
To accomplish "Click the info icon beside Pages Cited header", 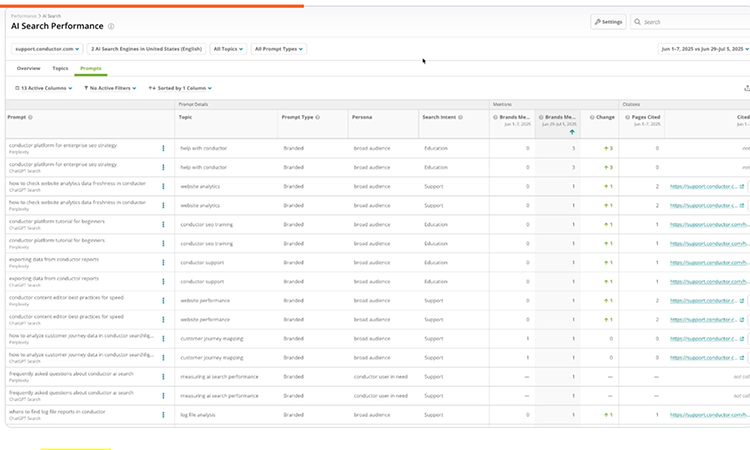I will click(628, 117).
